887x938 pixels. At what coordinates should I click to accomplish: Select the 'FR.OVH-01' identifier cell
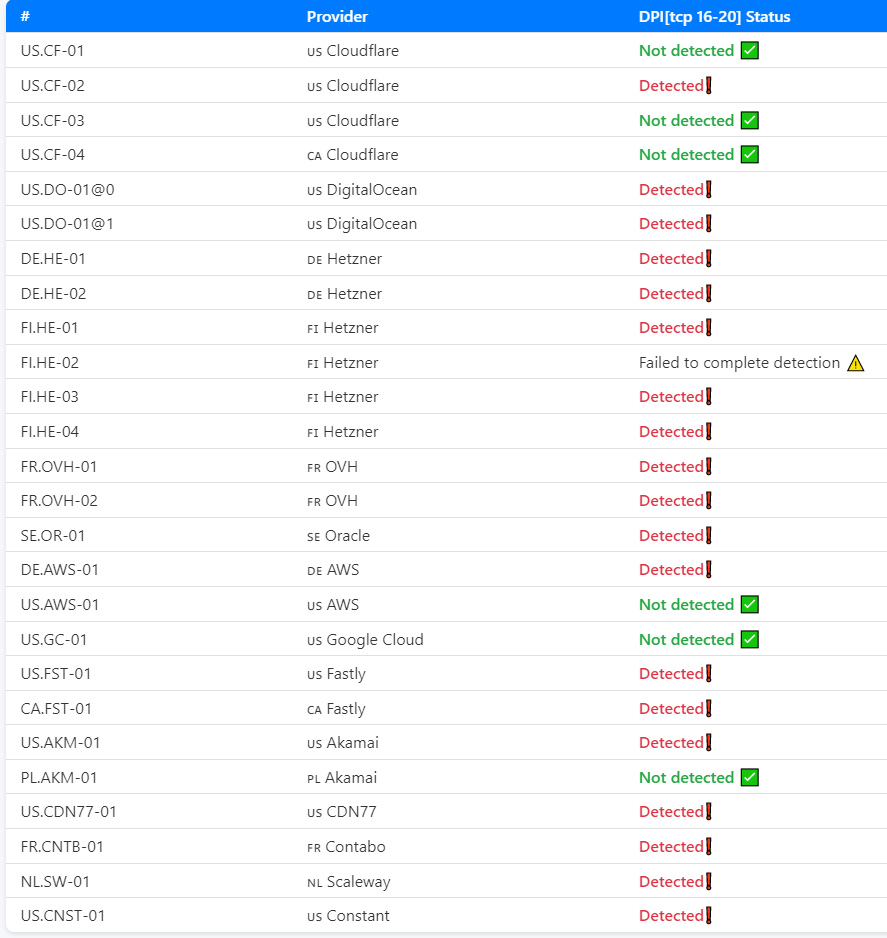[x=59, y=467]
